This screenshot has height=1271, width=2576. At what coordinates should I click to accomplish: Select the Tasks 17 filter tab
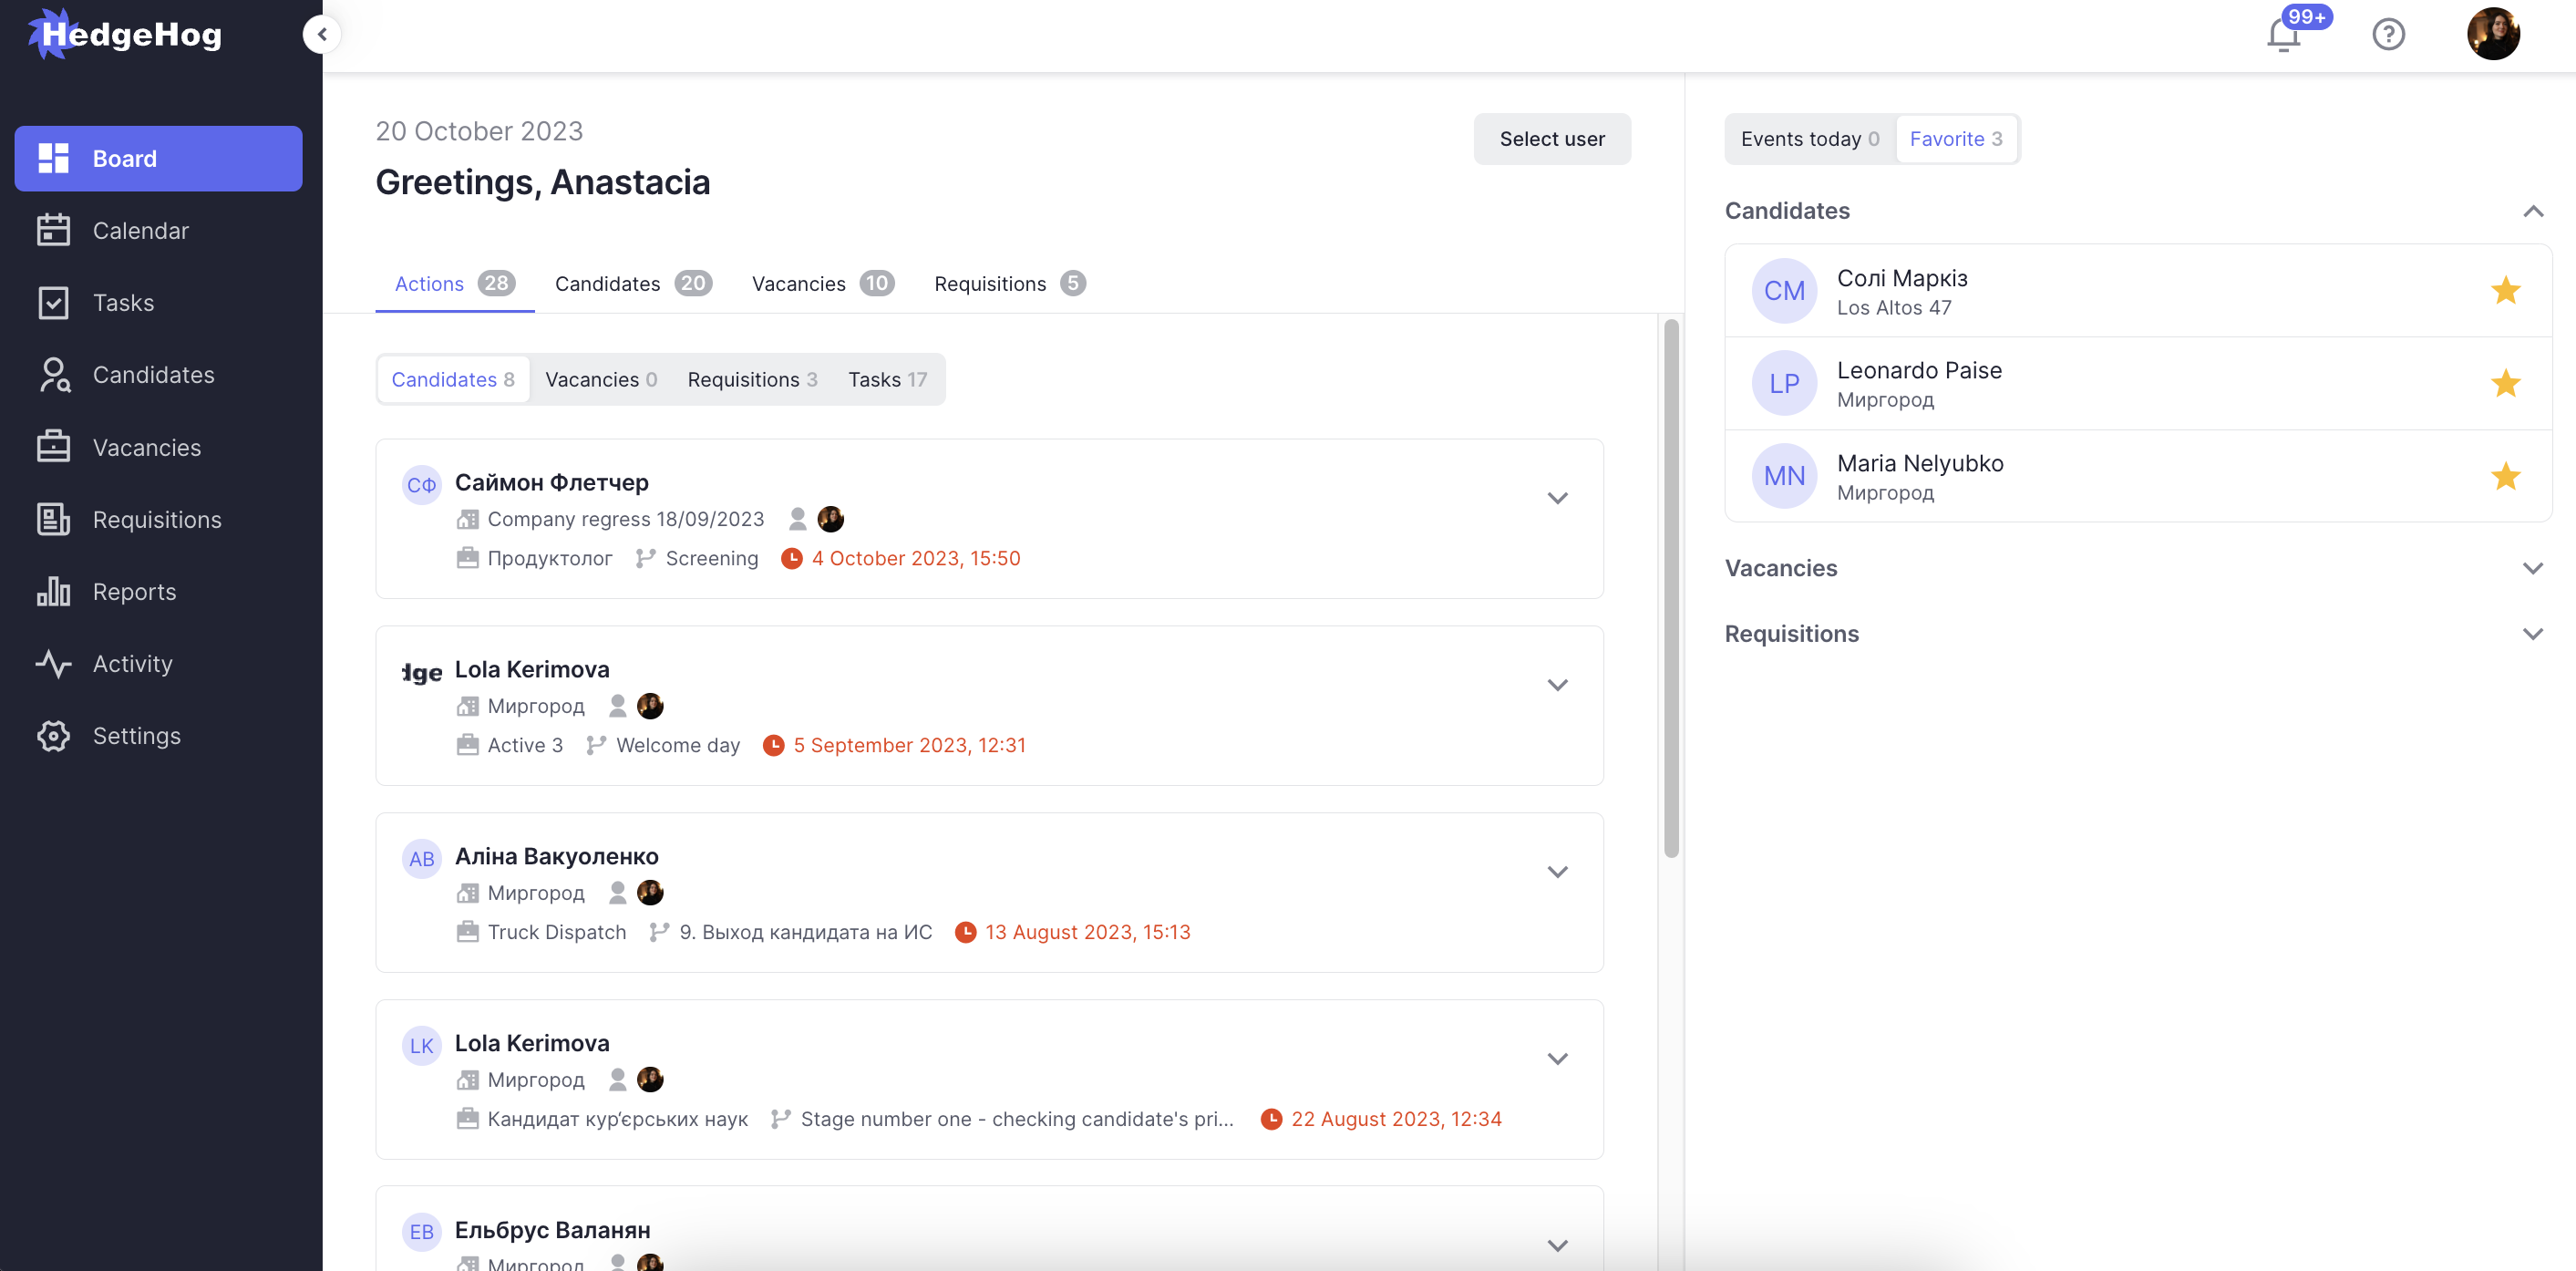pyautogui.click(x=887, y=380)
